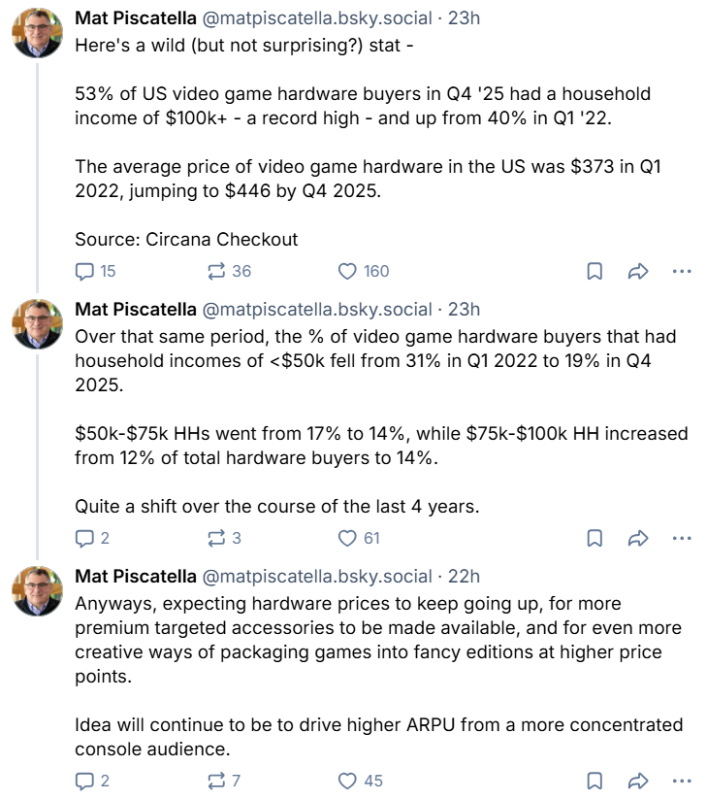Screen dimensions: 707x800
Task: Like the post with 160 likes
Action: click(348, 271)
